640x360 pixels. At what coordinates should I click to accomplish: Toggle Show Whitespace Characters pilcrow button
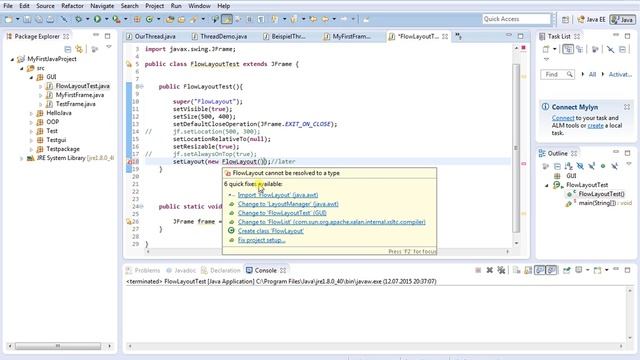(261, 19)
